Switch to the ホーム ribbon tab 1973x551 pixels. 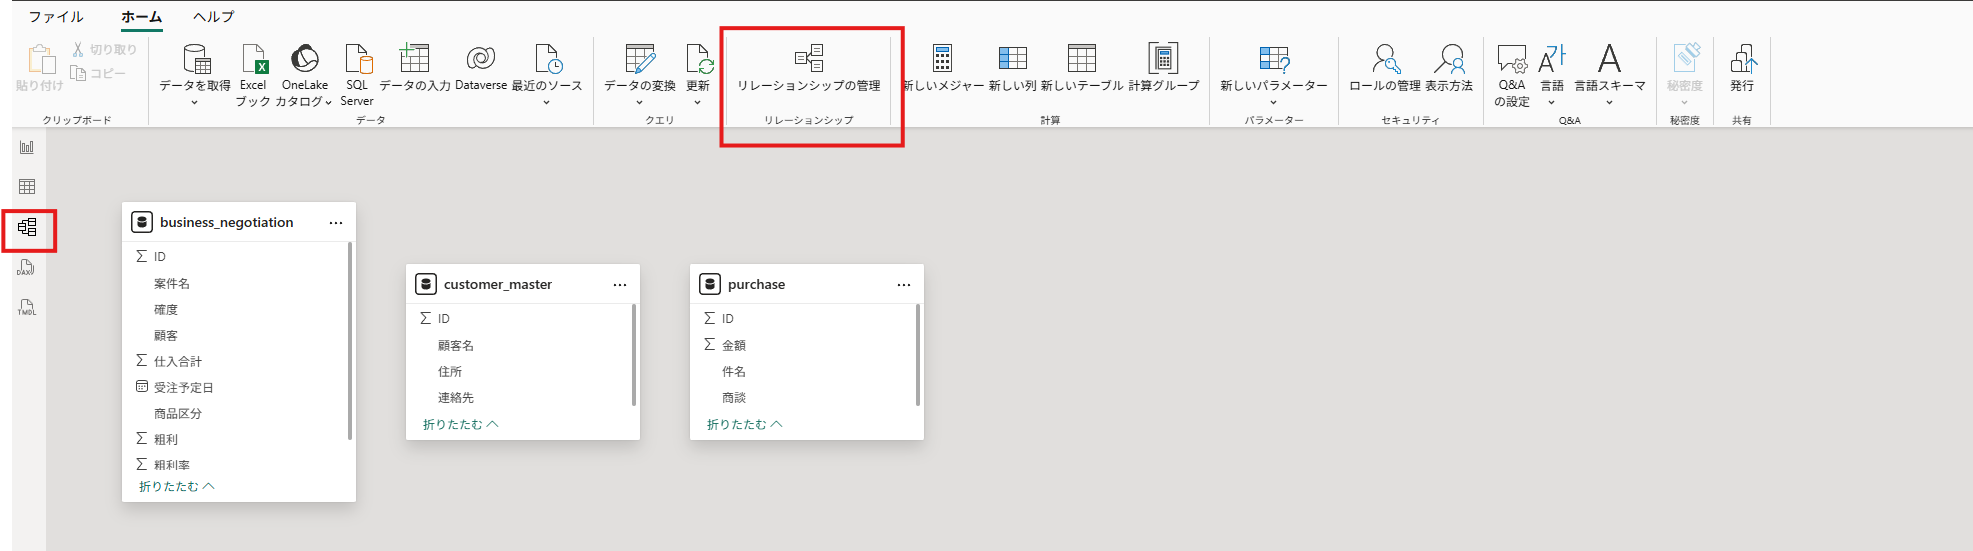pyautogui.click(x=141, y=17)
